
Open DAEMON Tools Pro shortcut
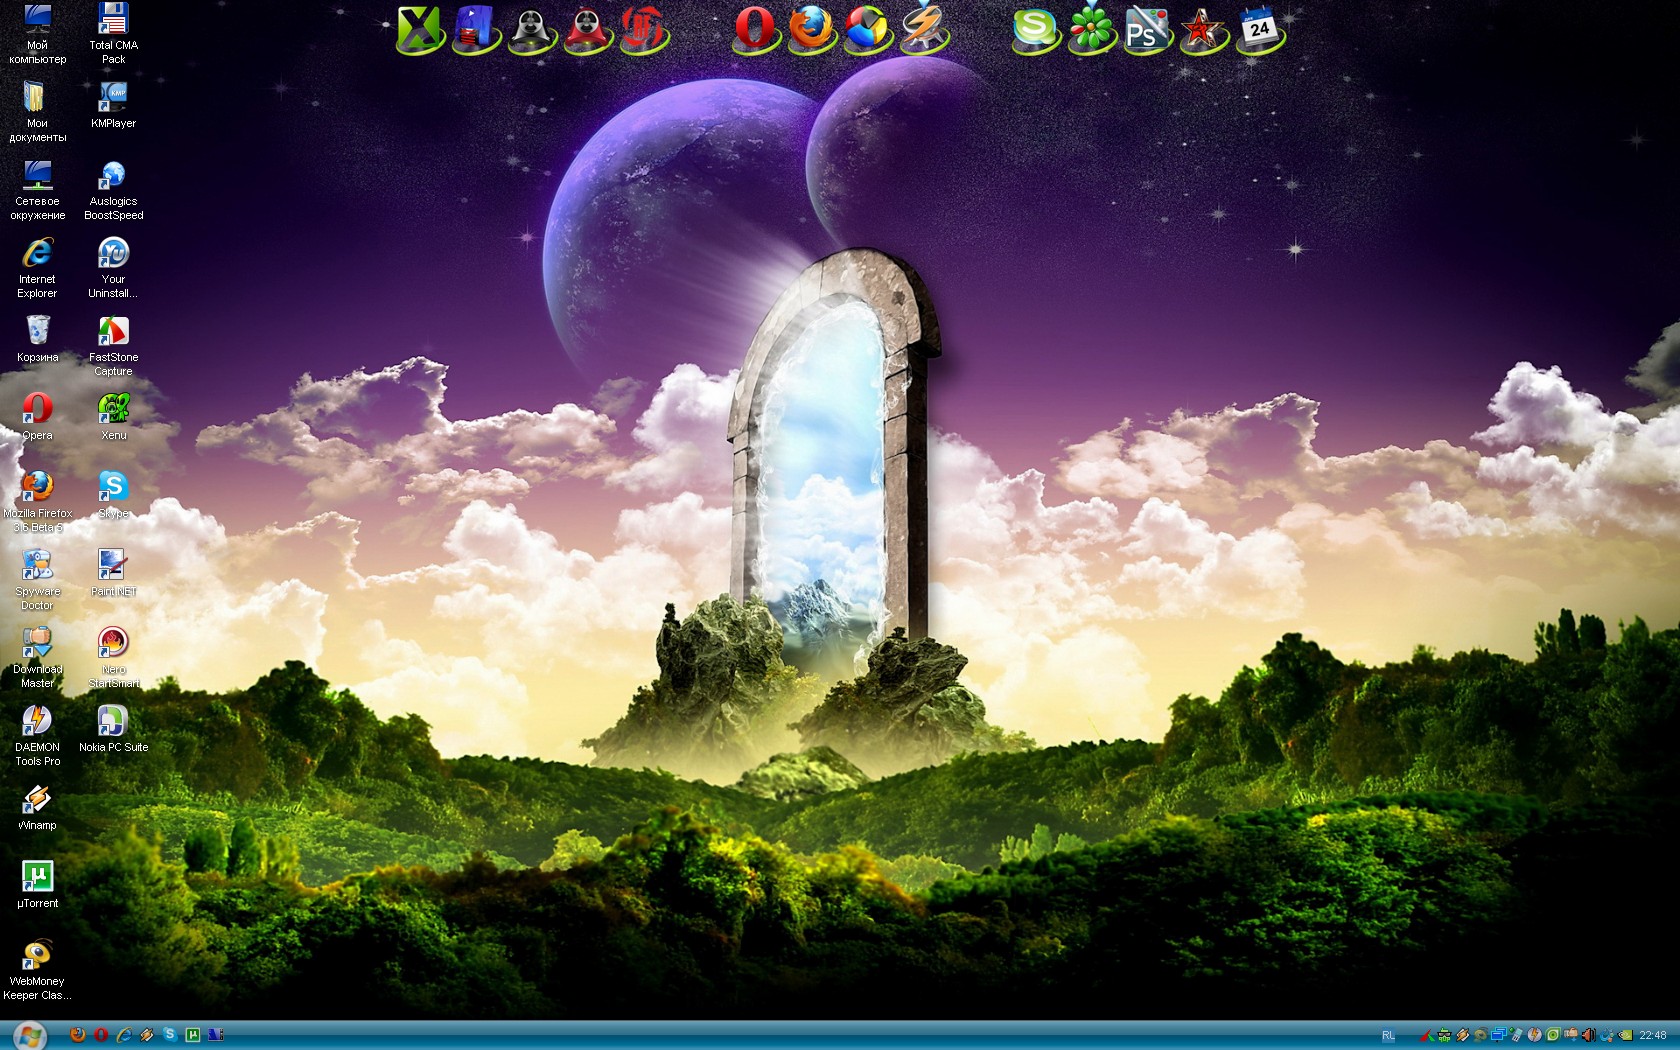tap(37, 722)
